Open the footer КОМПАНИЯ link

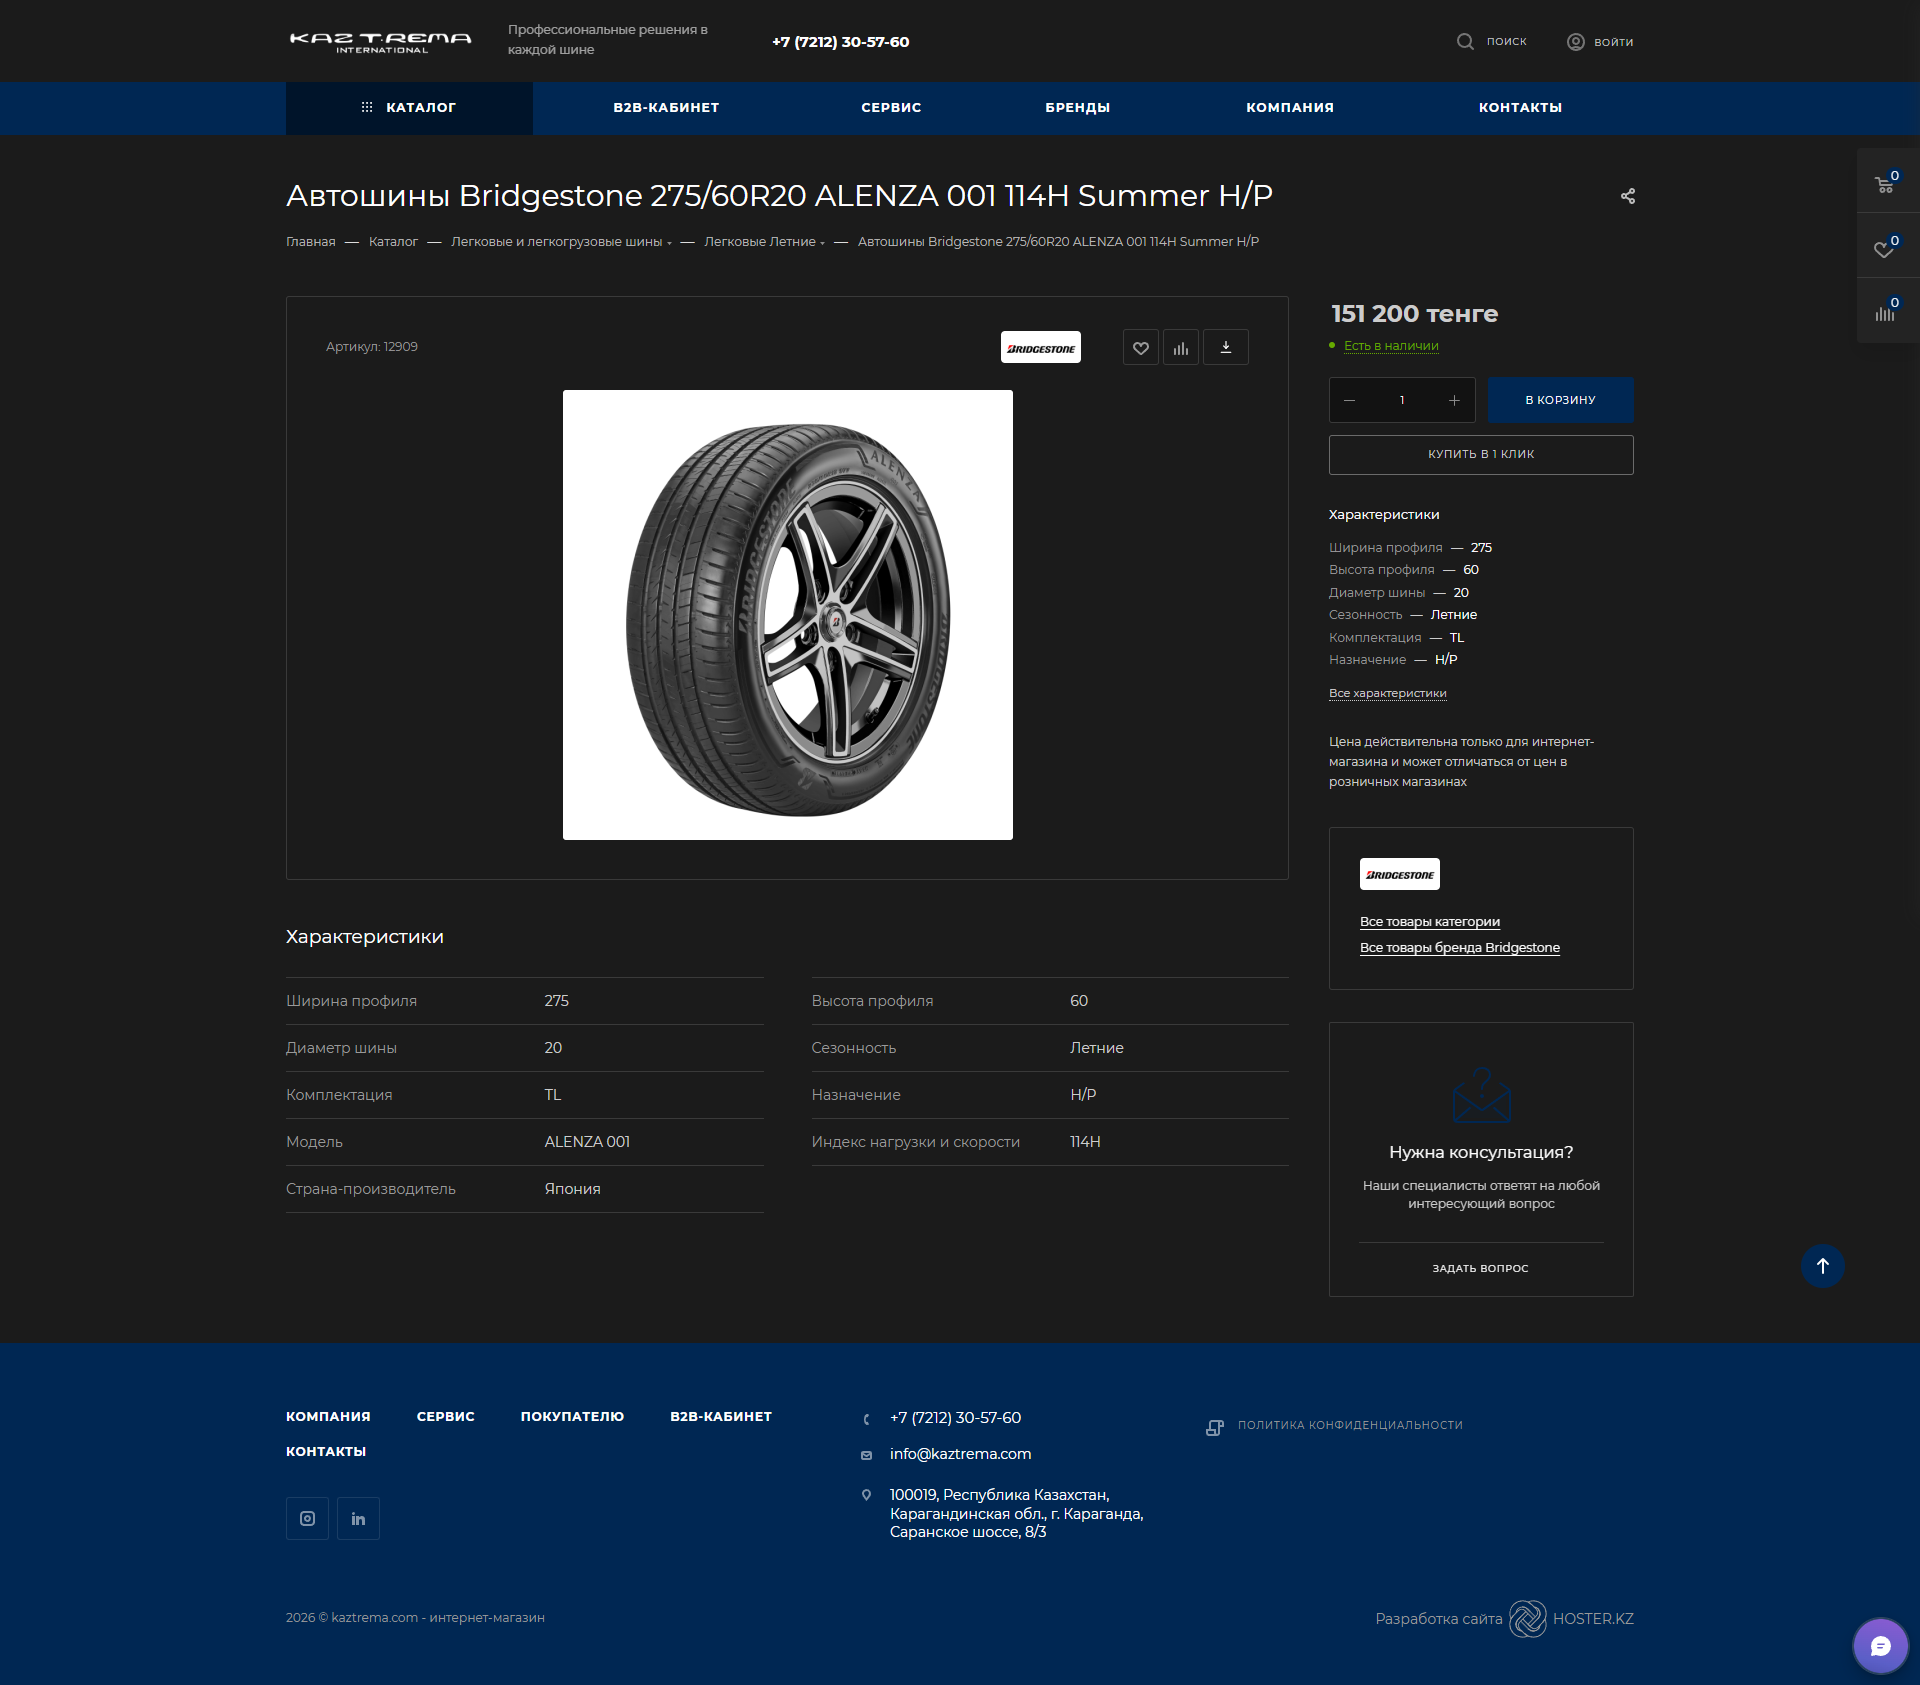point(328,1417)
